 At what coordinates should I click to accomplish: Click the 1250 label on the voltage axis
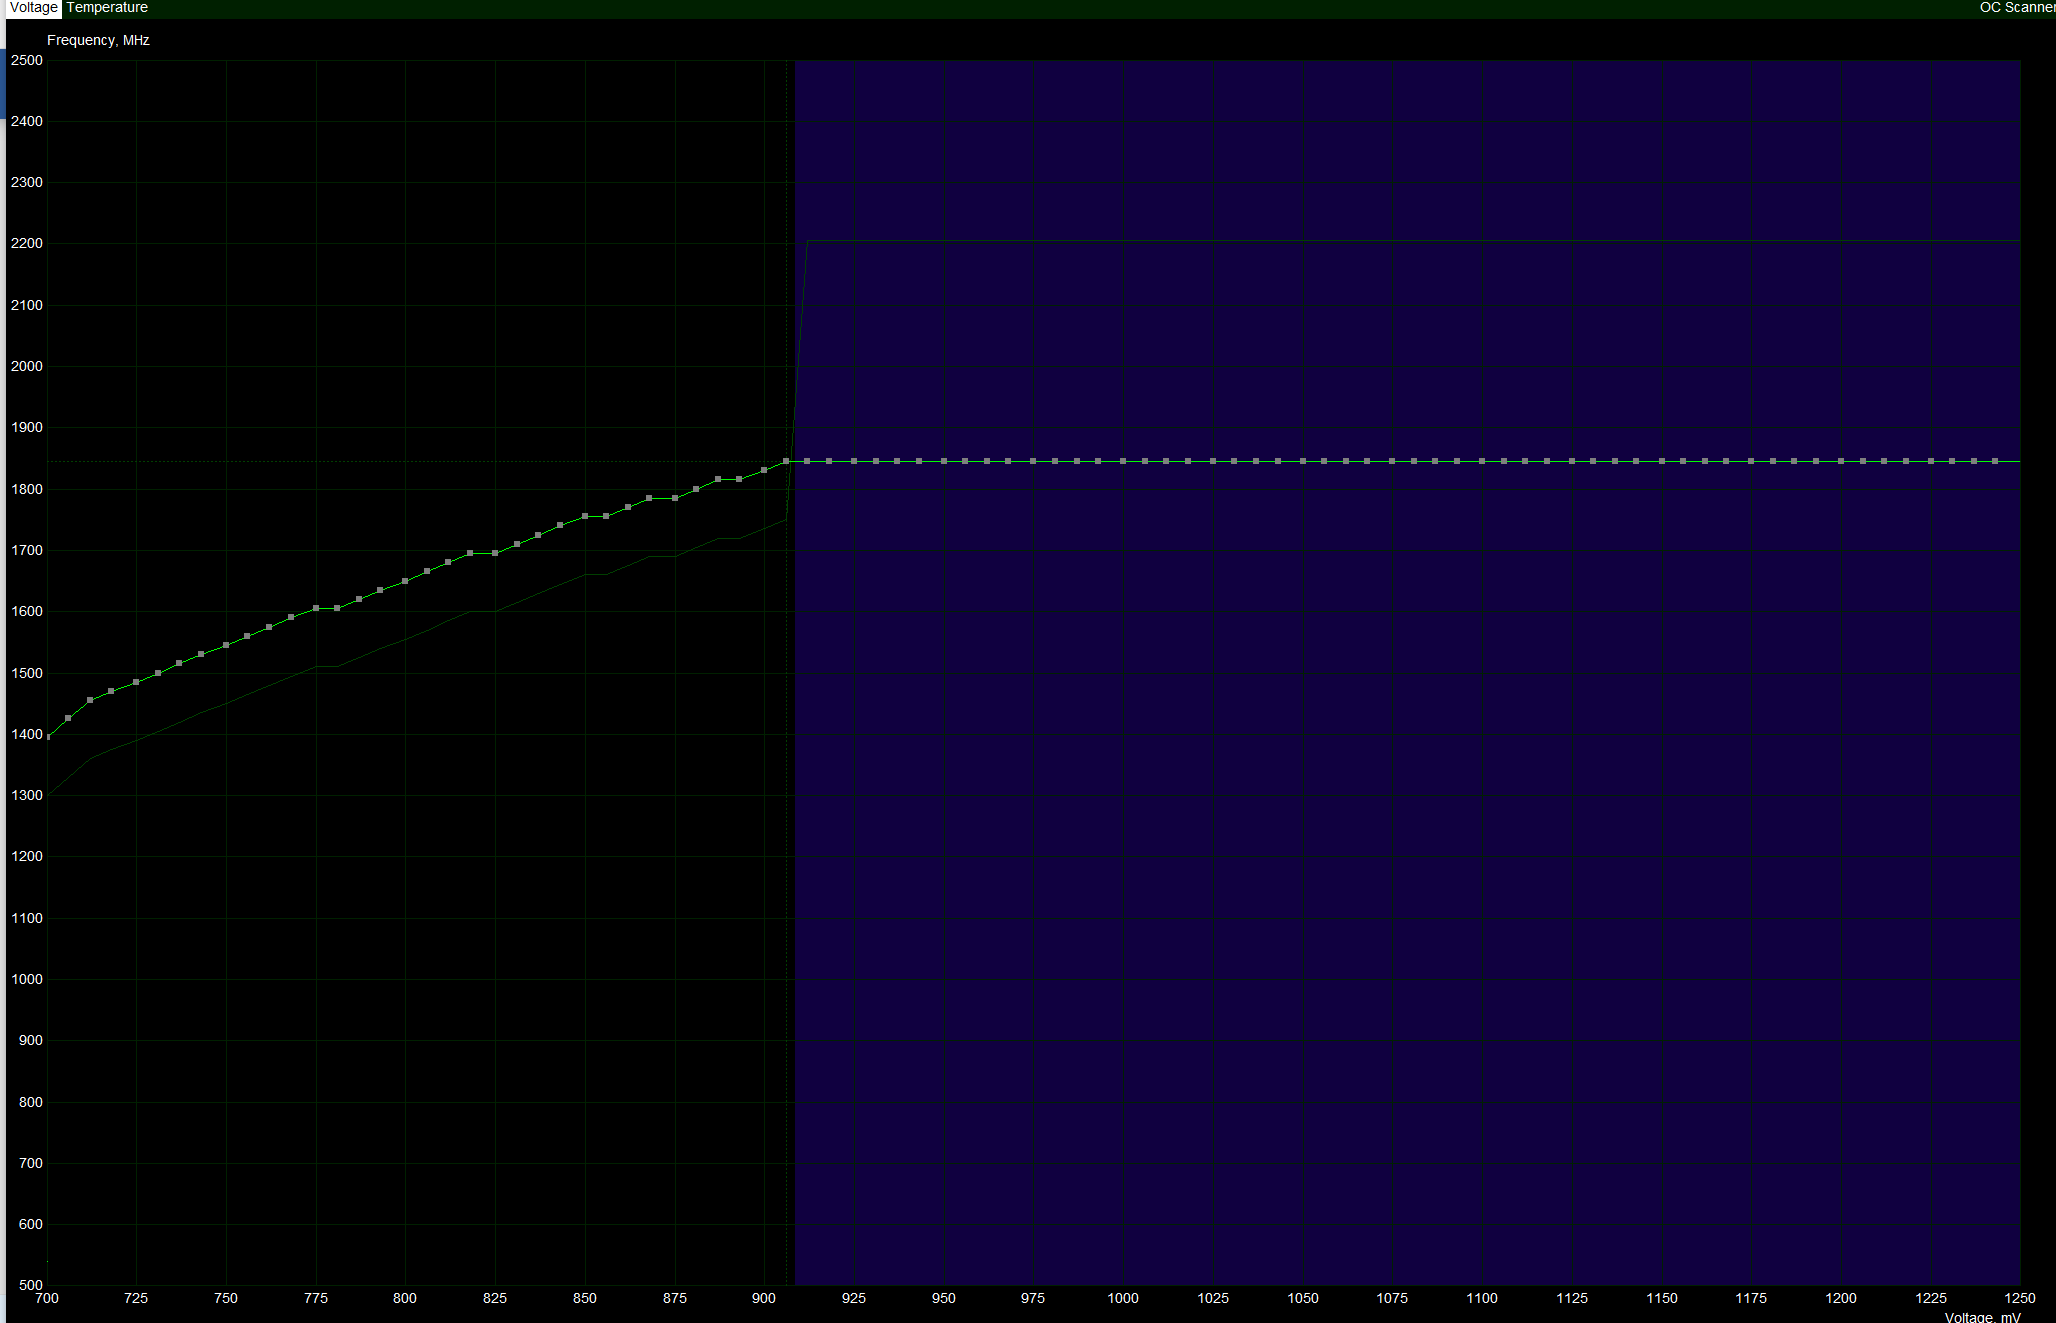2019,1298
